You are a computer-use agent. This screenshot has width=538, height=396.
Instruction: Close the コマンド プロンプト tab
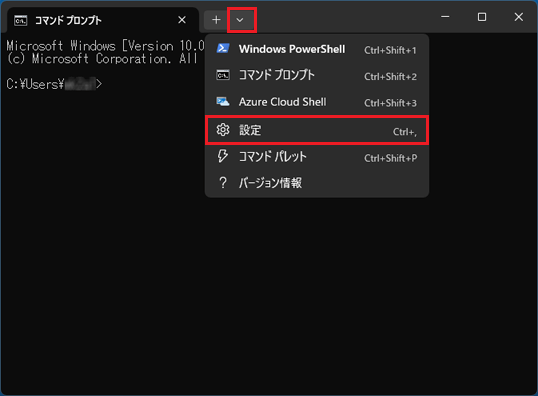point(182,20)
